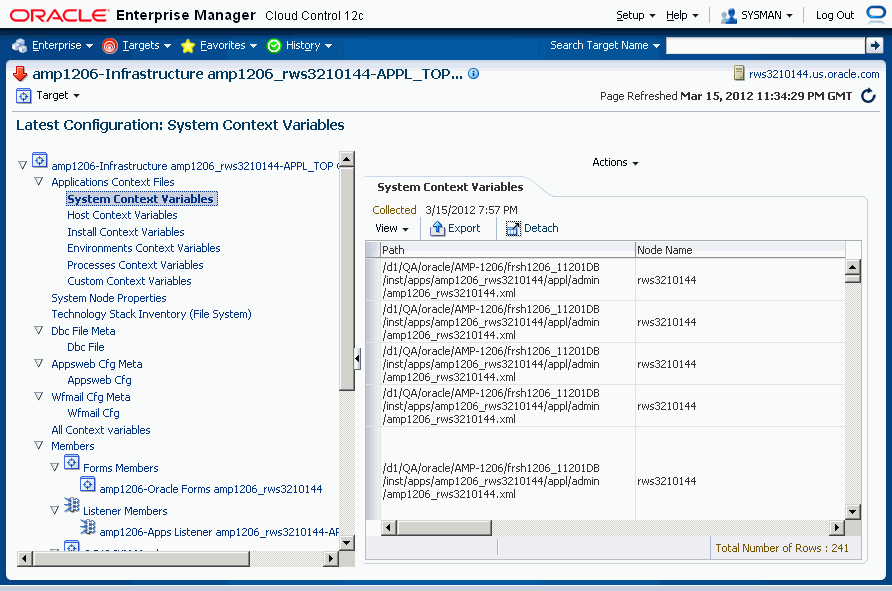Click the Enterprise cubes icon
This screenshot has width=892, height=591.
click(19, 46)
